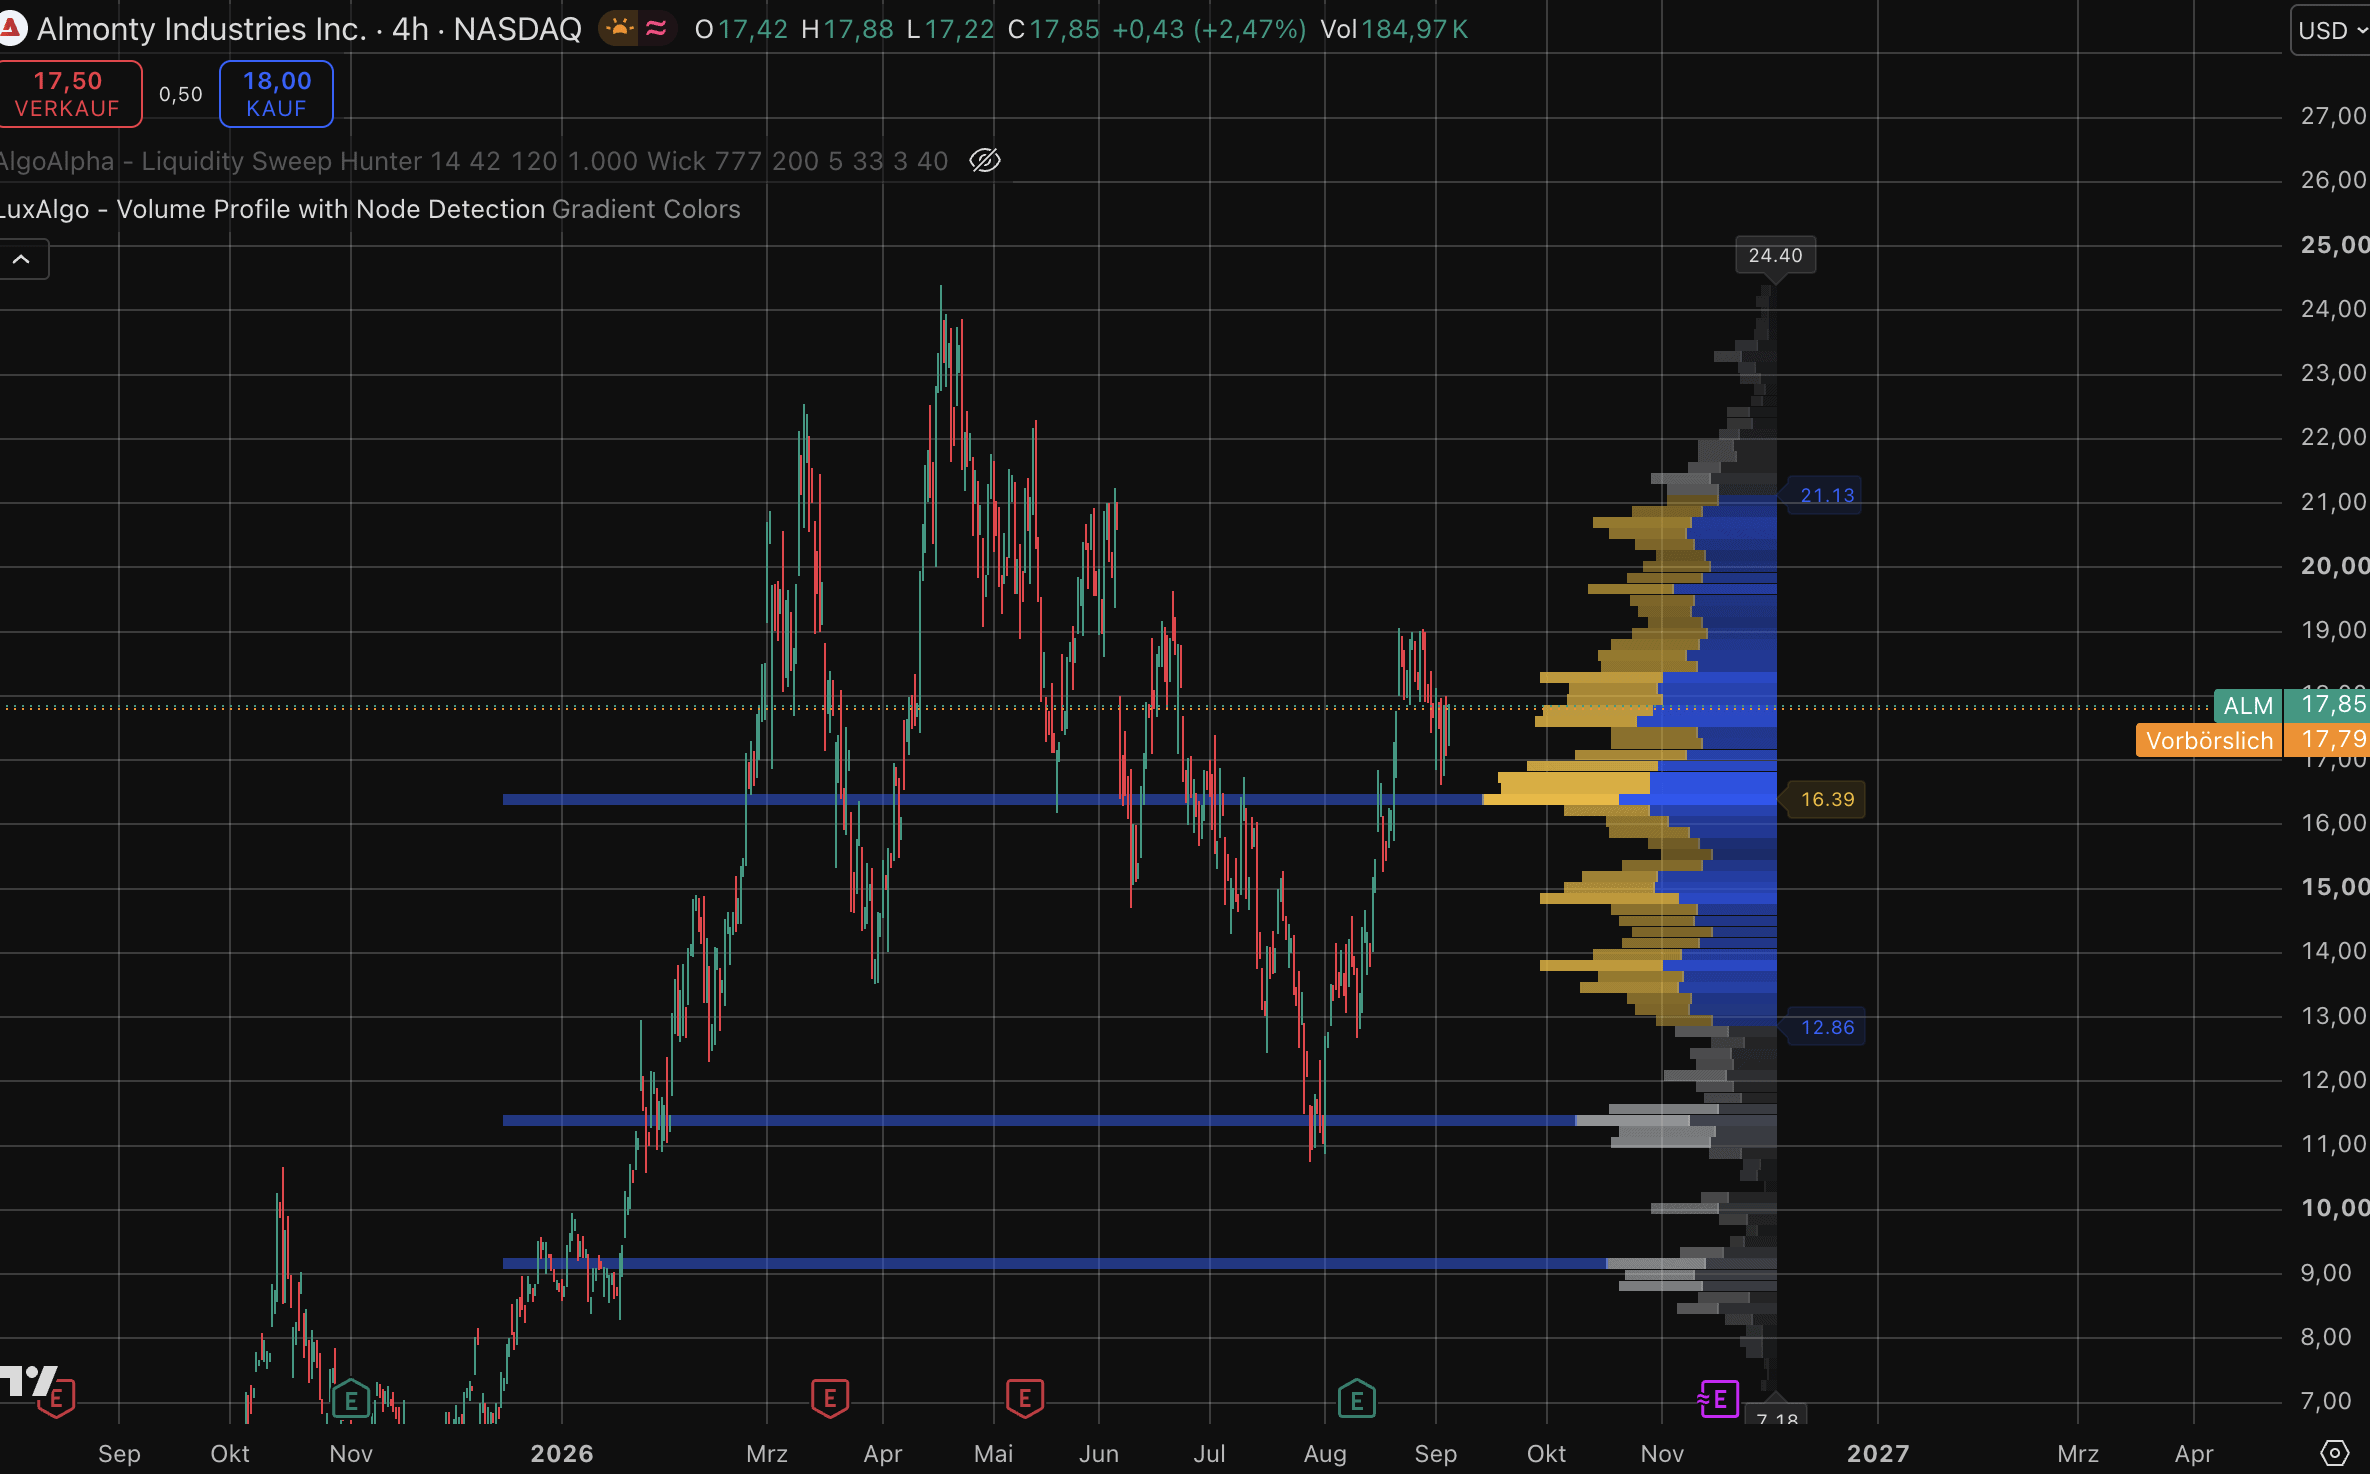
Task: Open chart settings via the gear icon
Action: tap(2334, 1453)
